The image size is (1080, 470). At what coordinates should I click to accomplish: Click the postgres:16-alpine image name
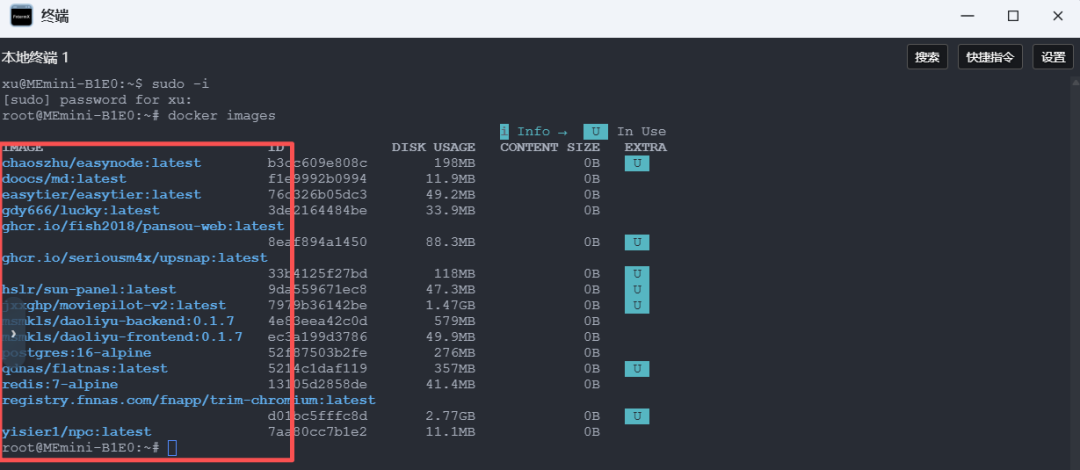point(76,353)
